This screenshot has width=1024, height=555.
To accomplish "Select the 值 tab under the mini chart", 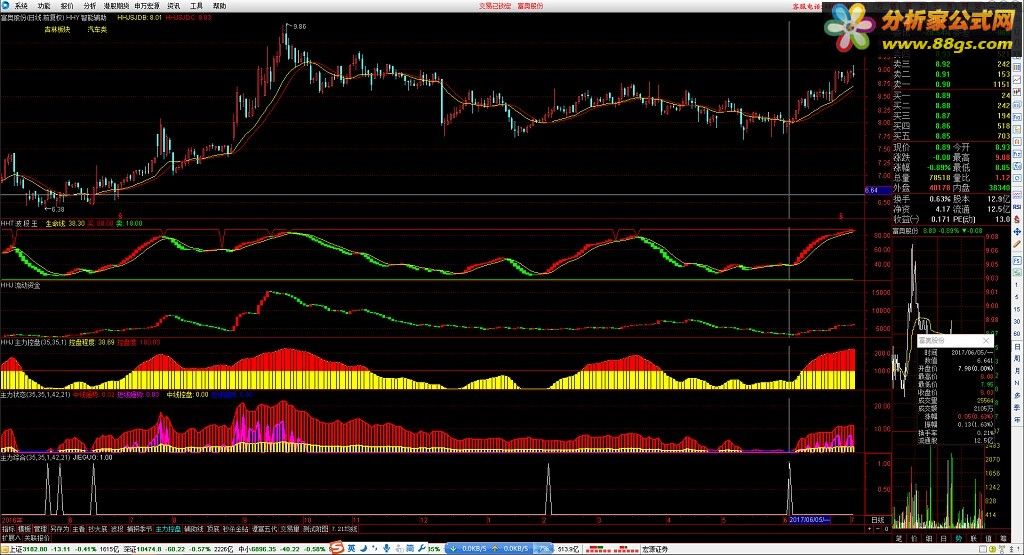I will tap(989, 538).
